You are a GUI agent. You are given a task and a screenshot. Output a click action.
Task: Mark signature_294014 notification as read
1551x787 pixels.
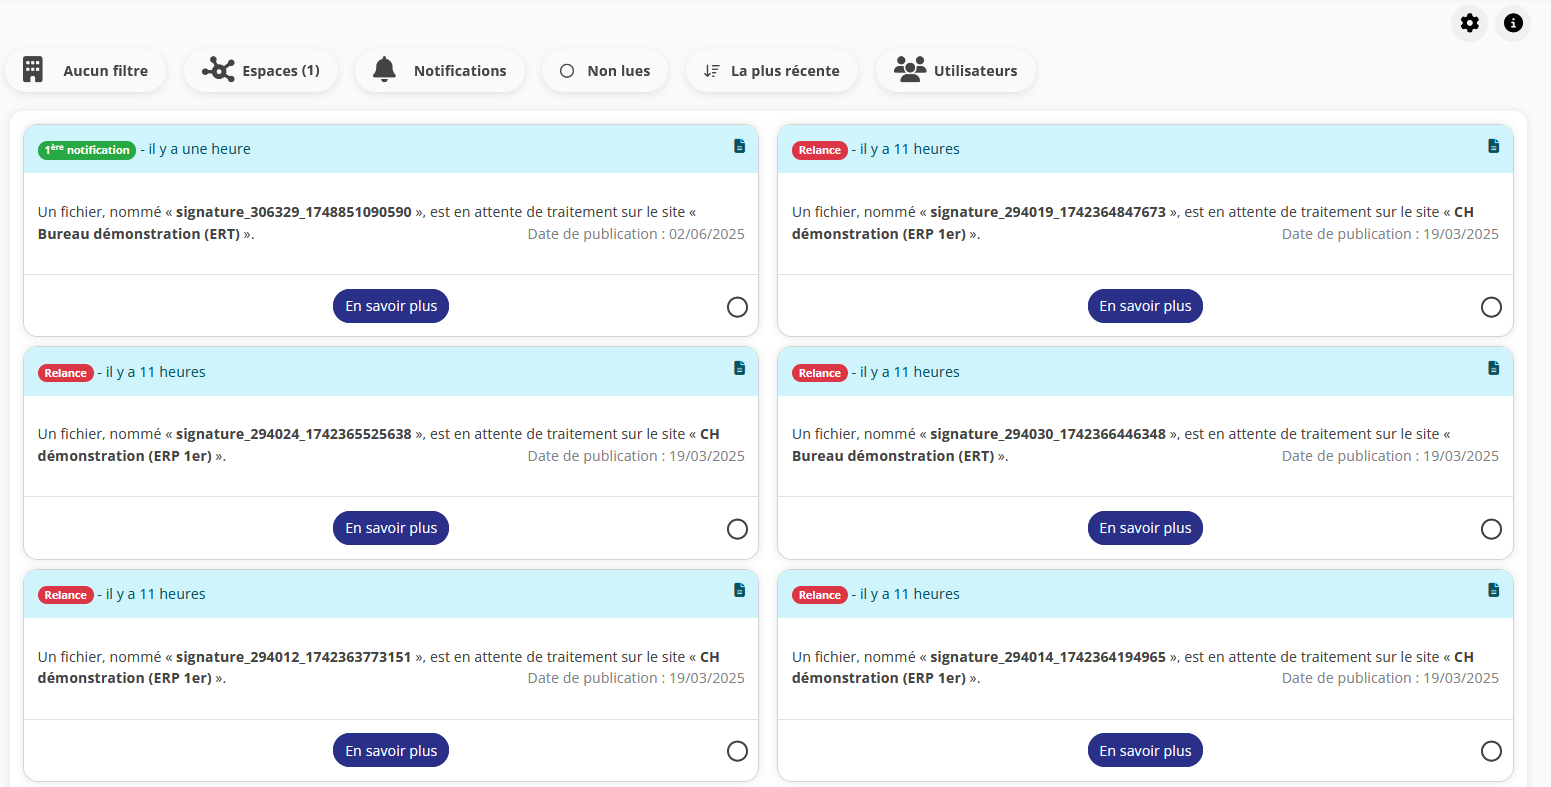pyautogui.click(x=1491, y=751)
